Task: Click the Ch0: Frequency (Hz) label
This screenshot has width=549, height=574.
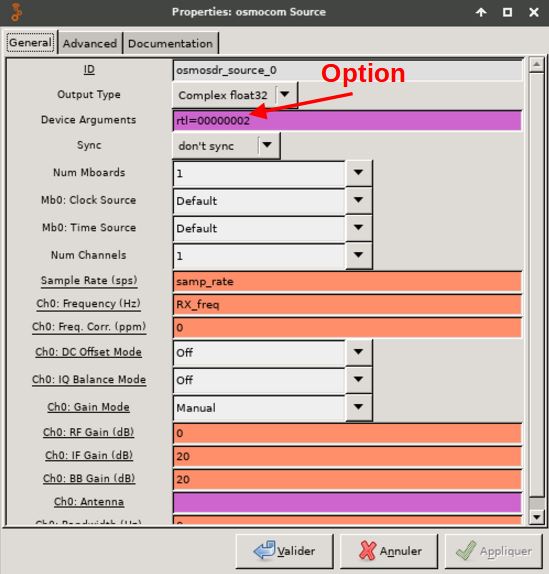Action: tap(88, 304)
